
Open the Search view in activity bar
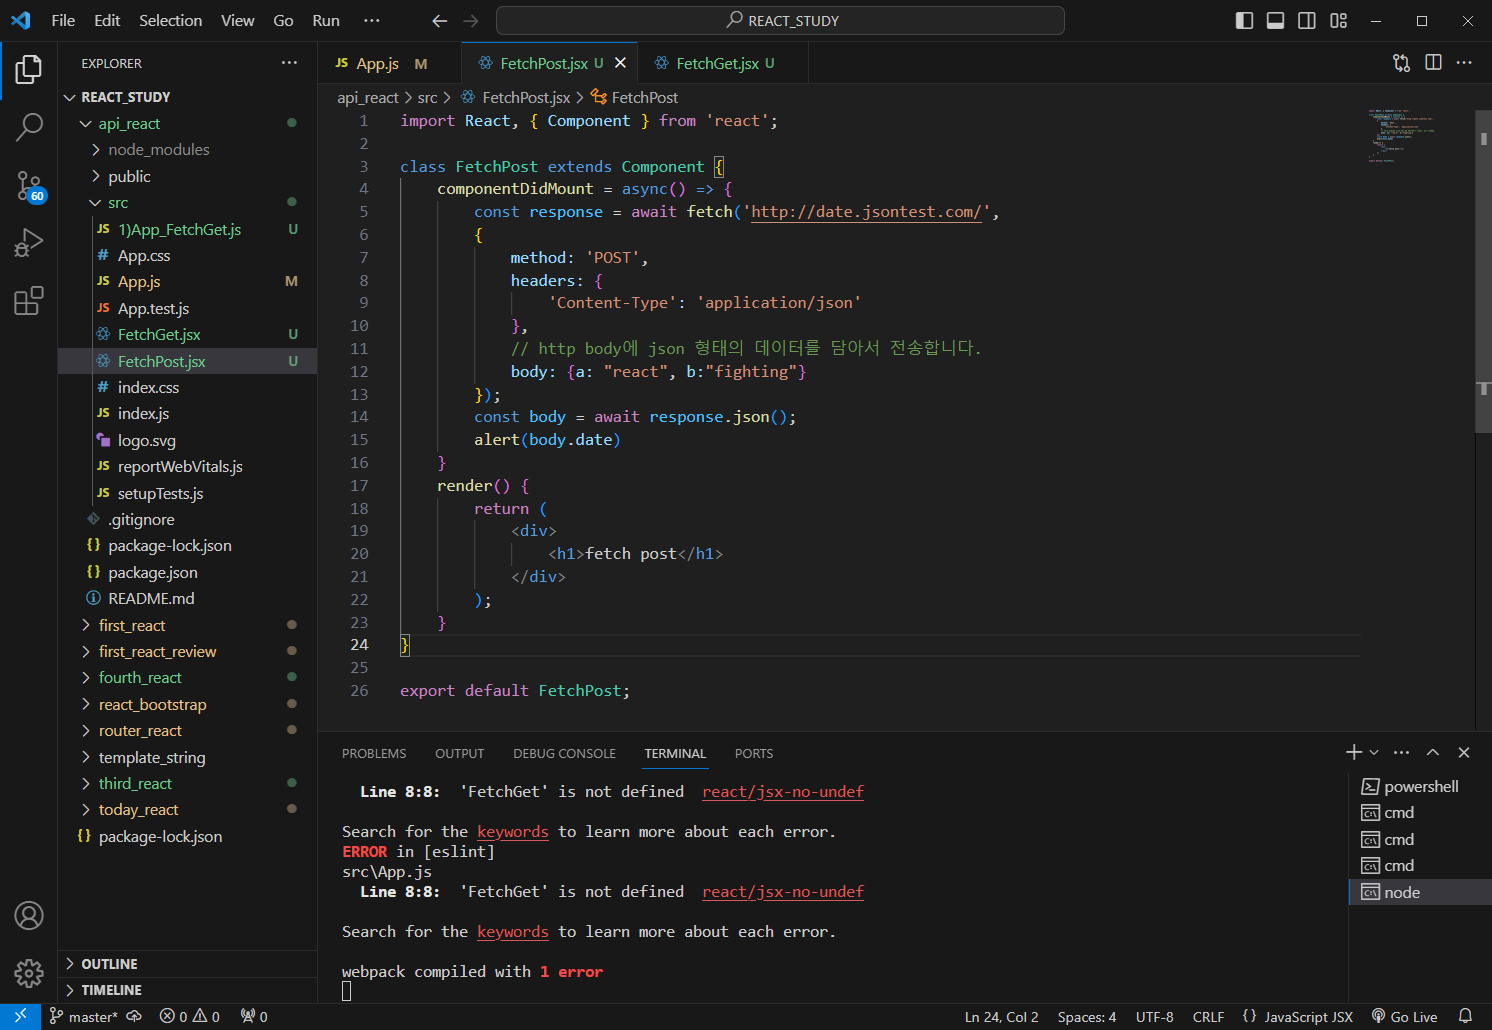(x=29, y=127)
